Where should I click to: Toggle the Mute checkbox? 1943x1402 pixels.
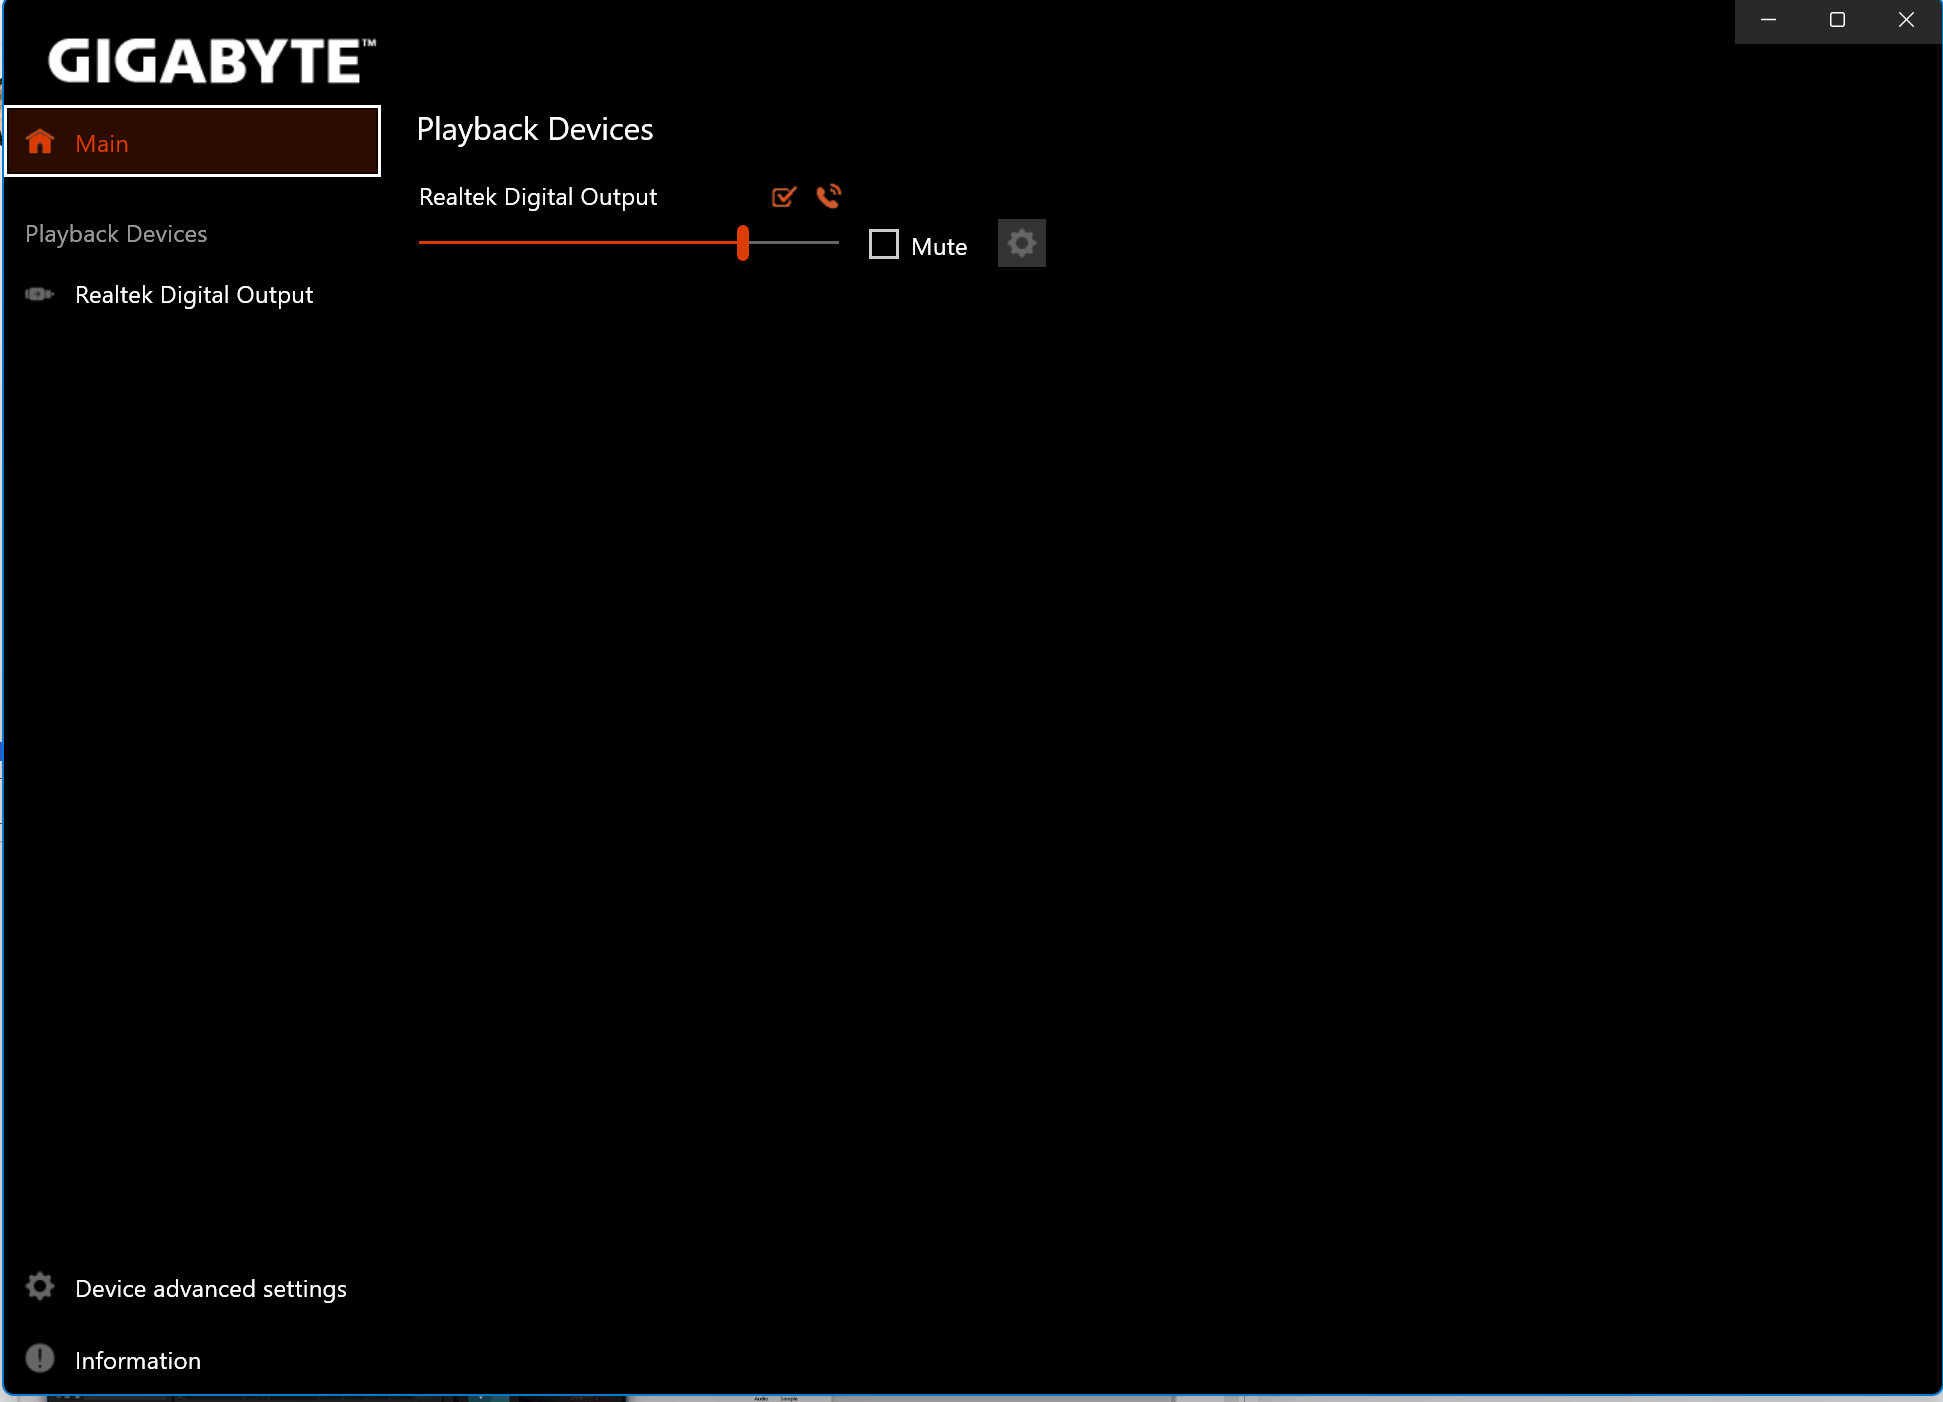pyautogui.click(x=884, y=244)
